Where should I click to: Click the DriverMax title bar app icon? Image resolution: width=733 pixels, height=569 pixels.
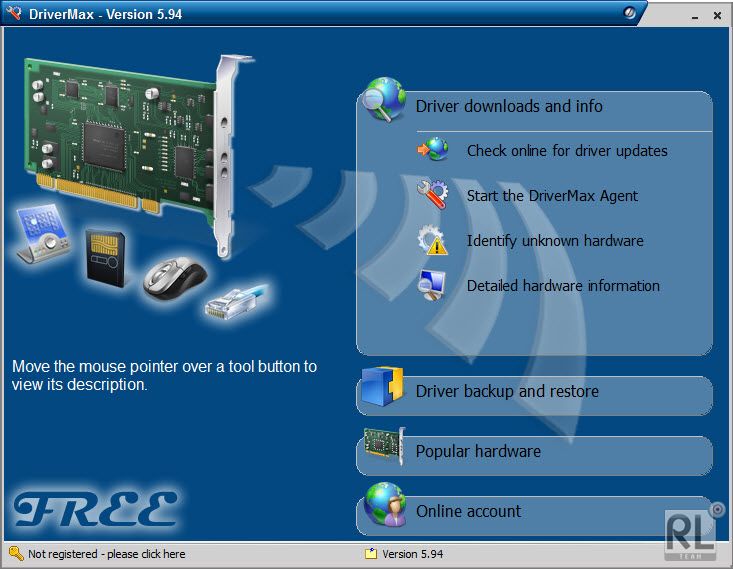pyautogui.click(x=13, y=14)
